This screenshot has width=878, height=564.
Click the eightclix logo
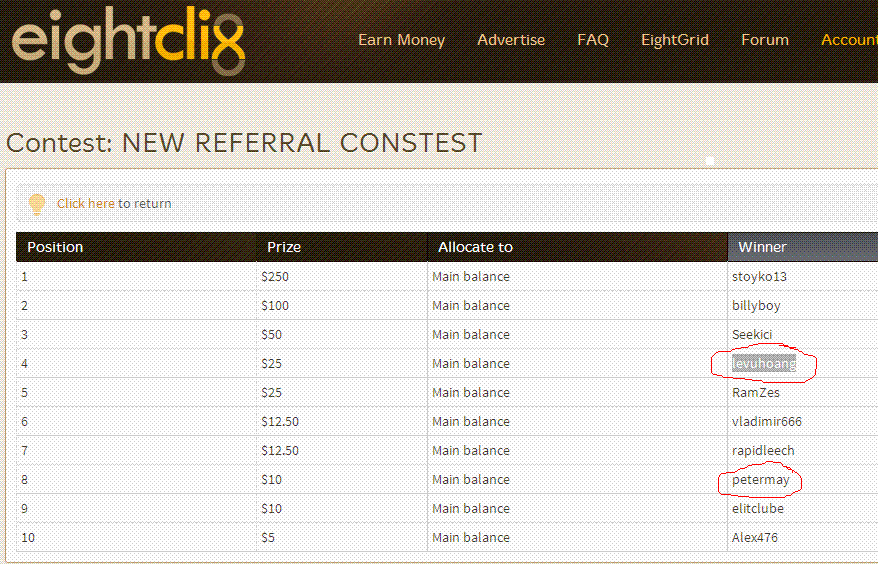(x=128, y=42)
